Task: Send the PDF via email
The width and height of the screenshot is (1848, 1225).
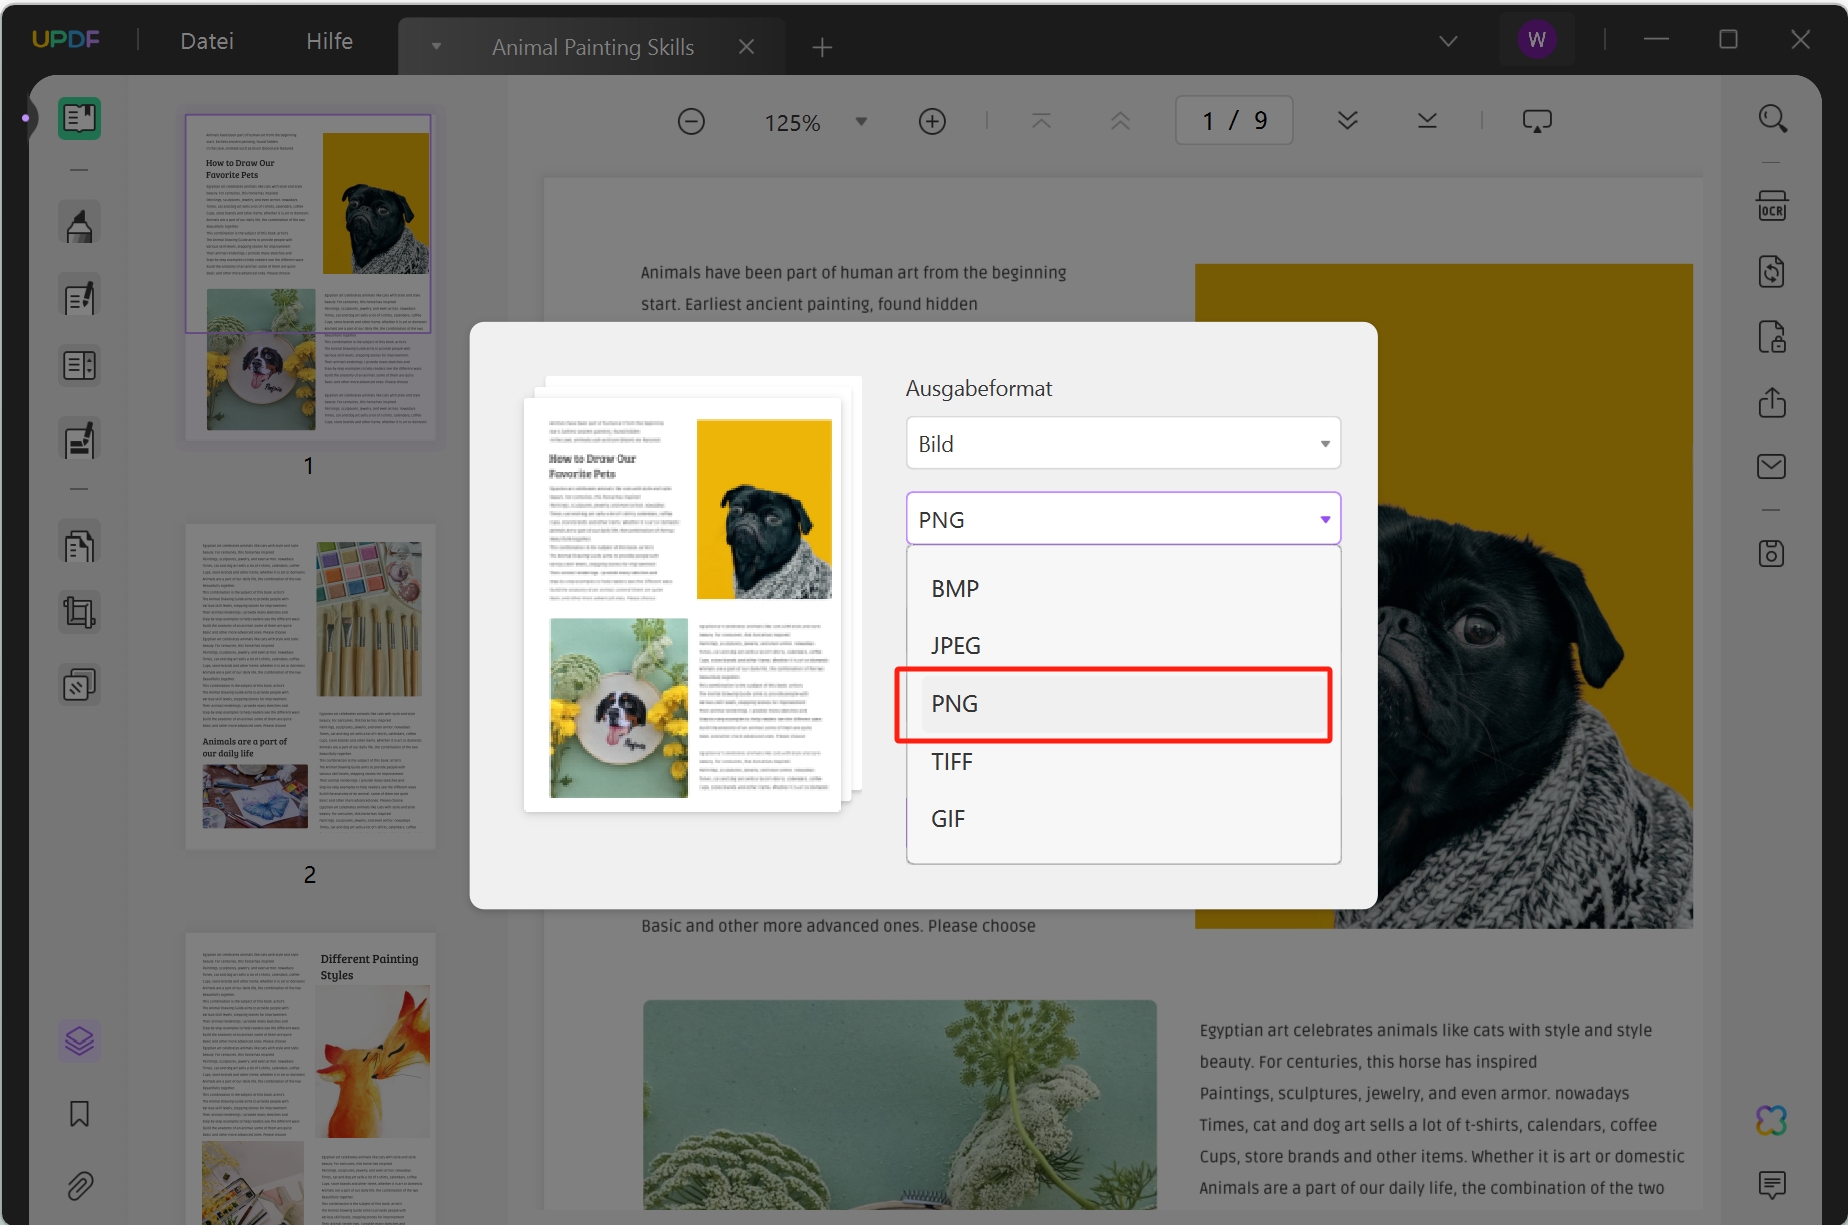Action: 1772,466
